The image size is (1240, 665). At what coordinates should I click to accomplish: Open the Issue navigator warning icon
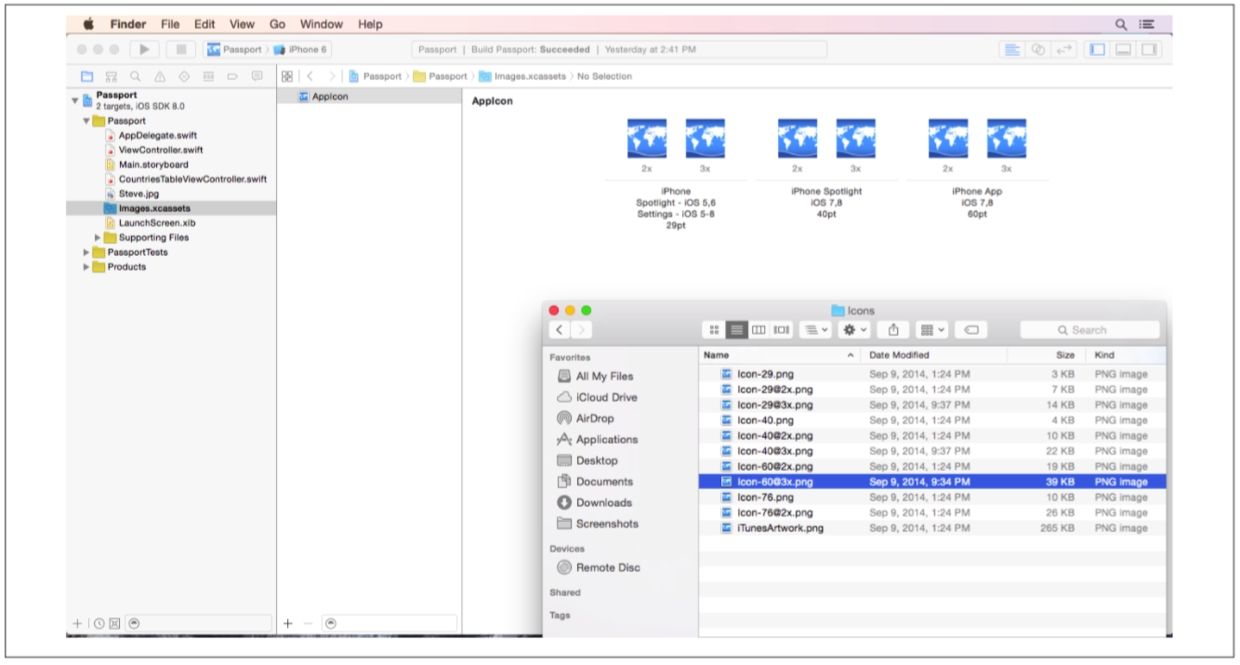(x=159, y=76)
